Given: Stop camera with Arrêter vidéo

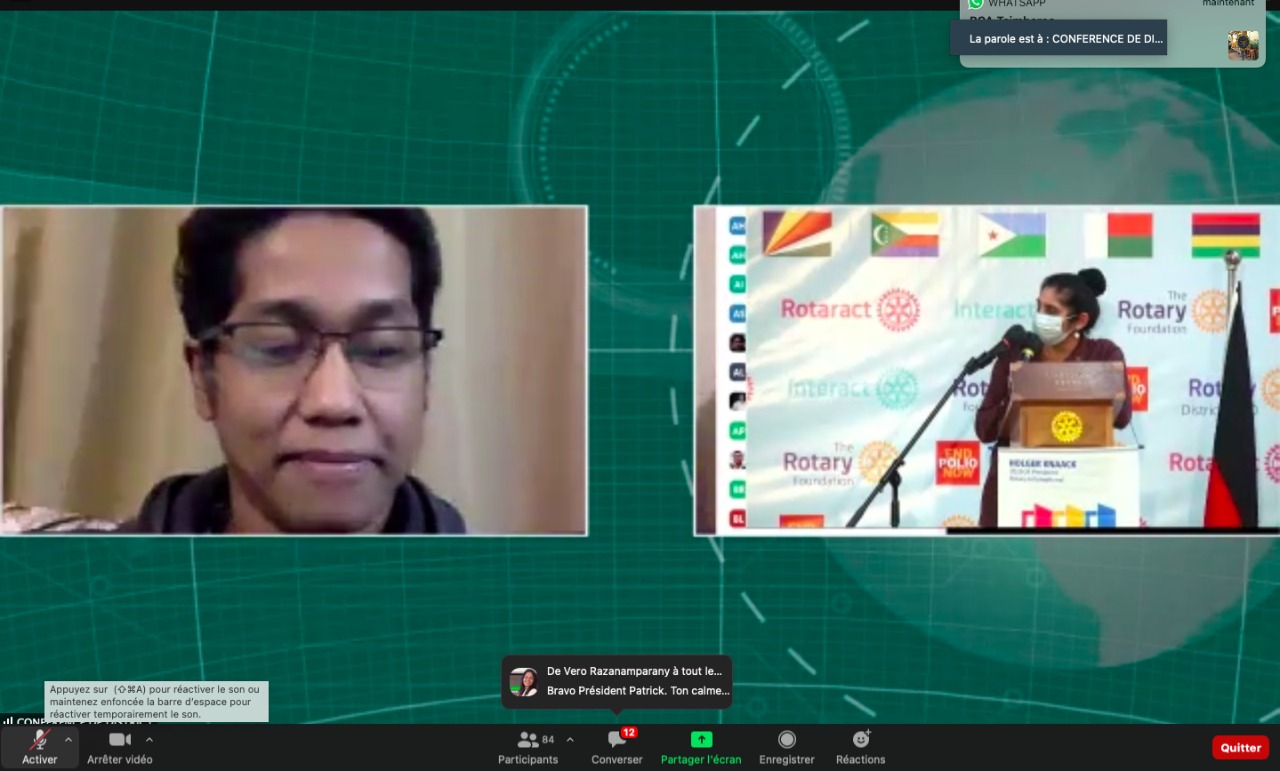Looking at the screenshot, I should [120, 740].
